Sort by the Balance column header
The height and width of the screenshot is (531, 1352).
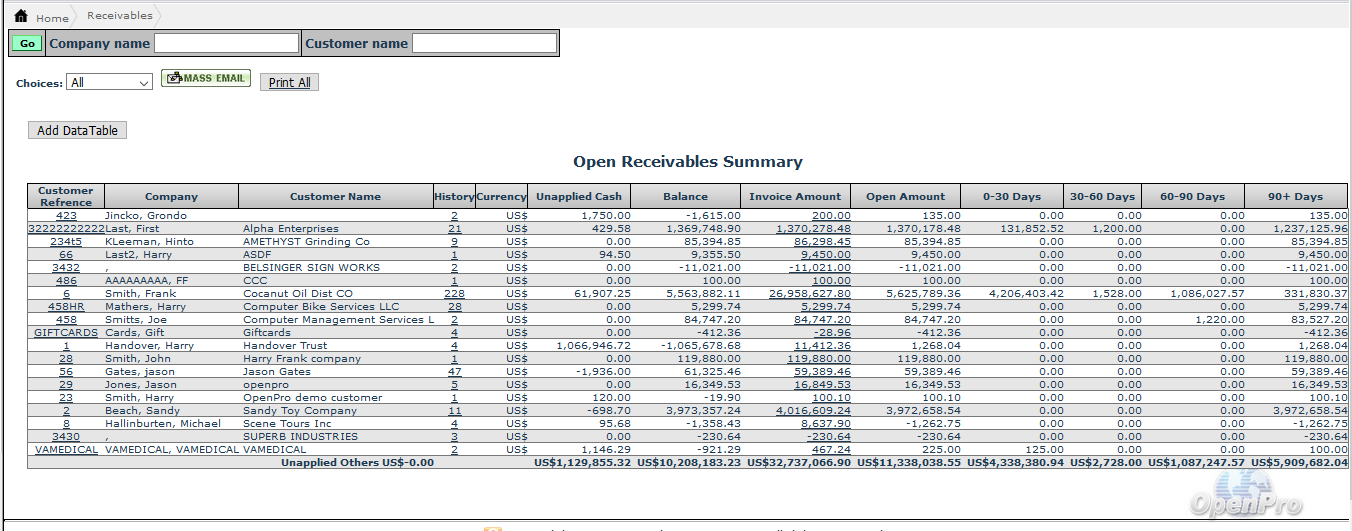point(685,197)
